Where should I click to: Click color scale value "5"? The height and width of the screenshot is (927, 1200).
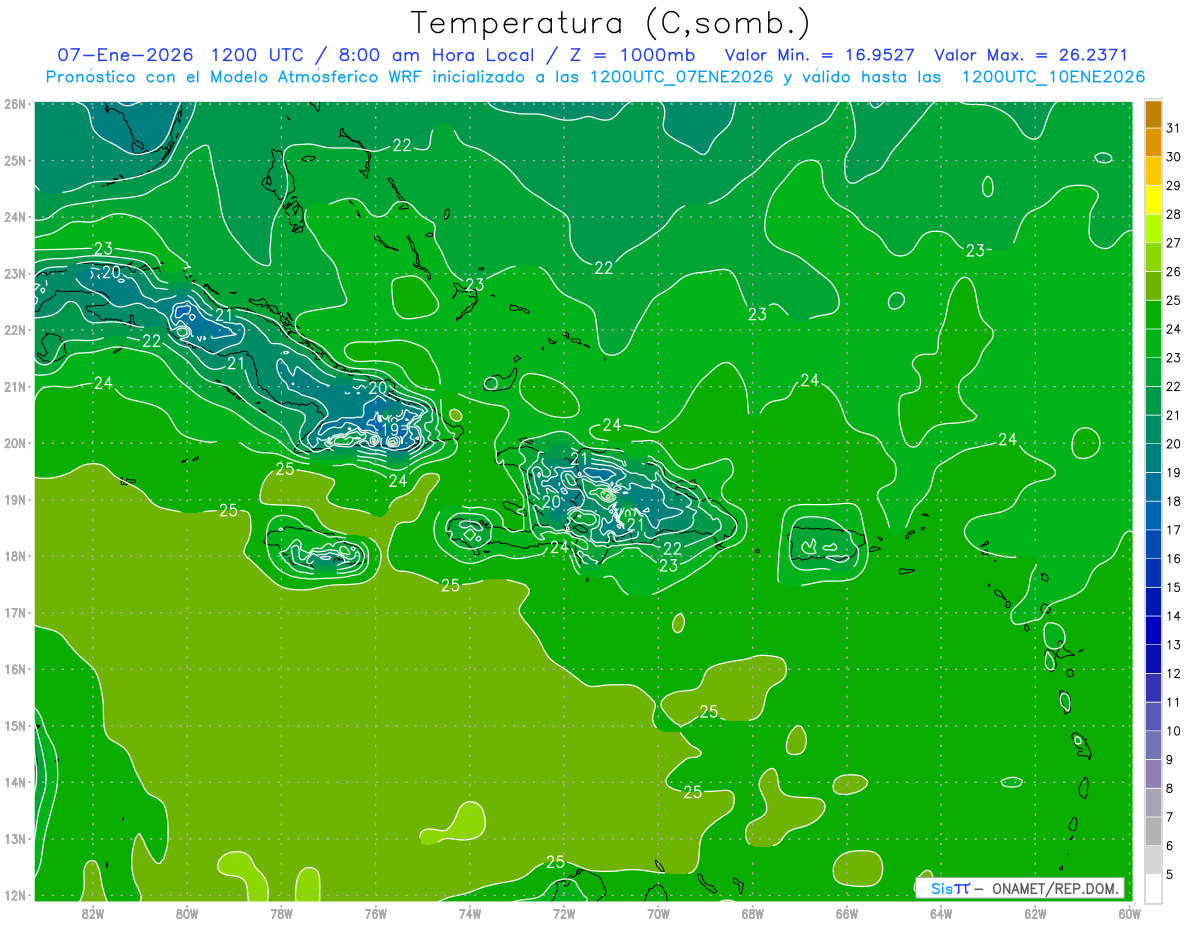(x=1170, y=874)
